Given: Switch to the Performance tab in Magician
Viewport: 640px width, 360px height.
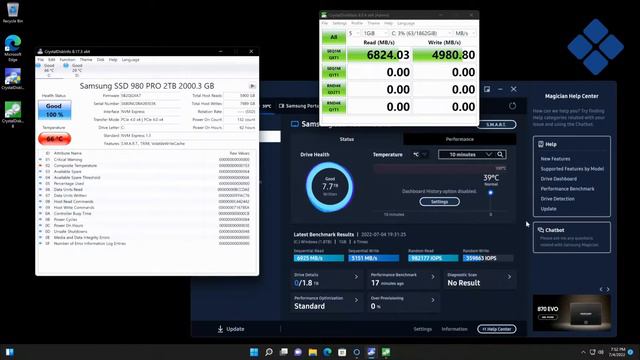Looking at the screenshot, I should 460,139.
